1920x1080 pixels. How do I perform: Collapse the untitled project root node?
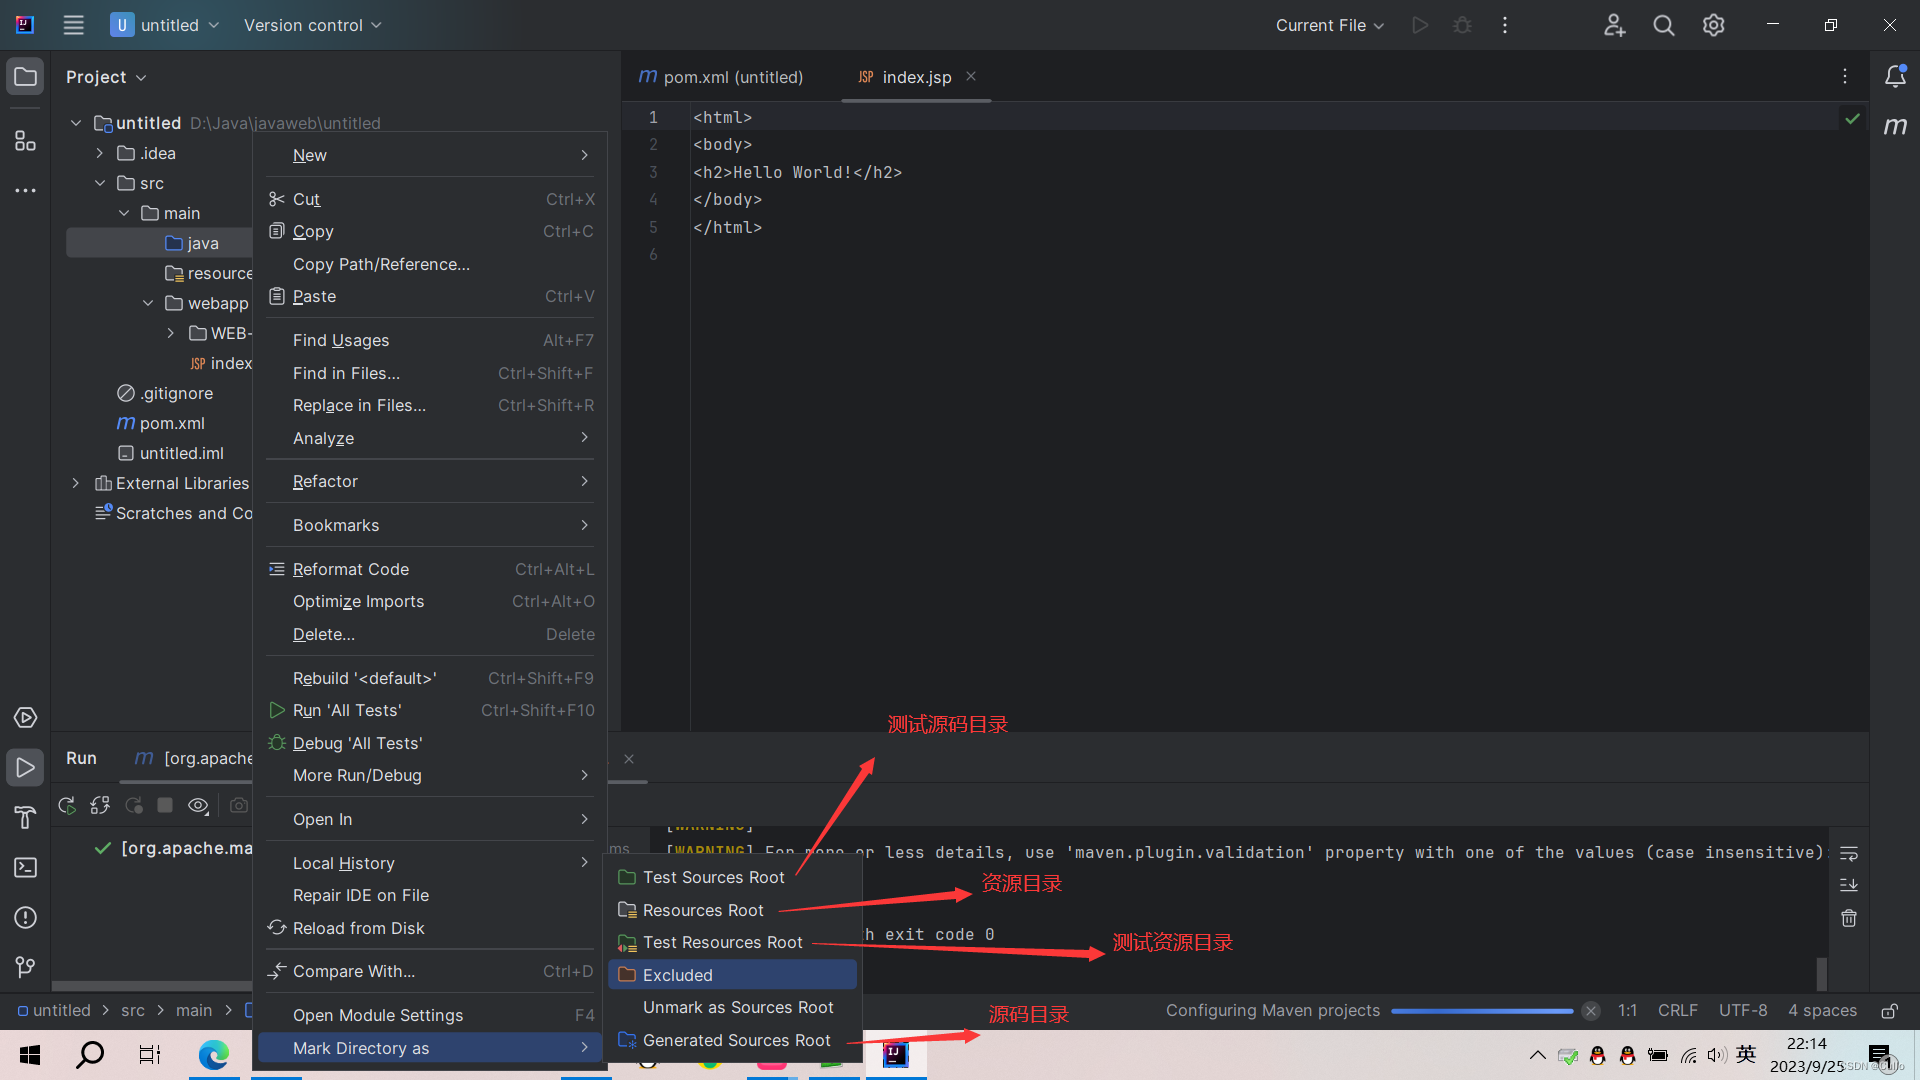point(76,123)
